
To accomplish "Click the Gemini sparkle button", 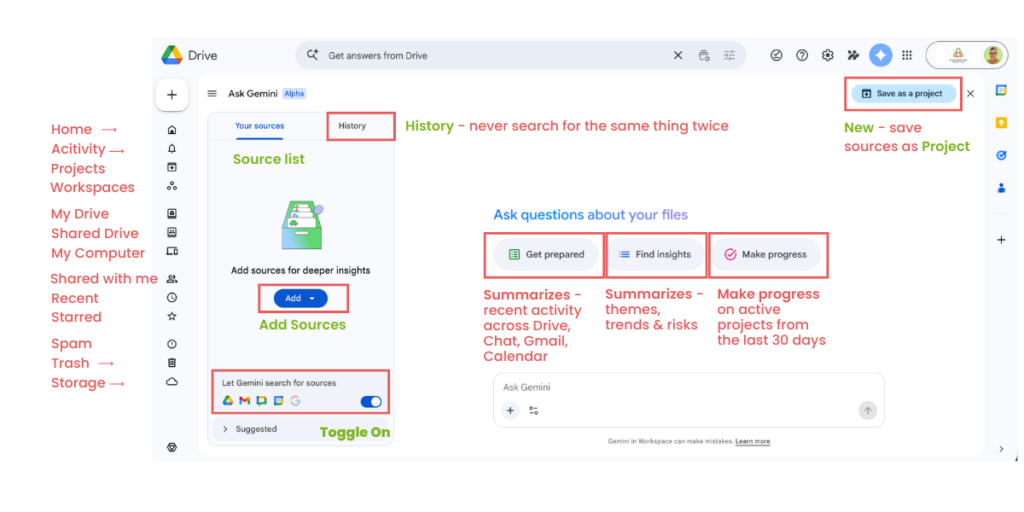I will coord(880,56).
